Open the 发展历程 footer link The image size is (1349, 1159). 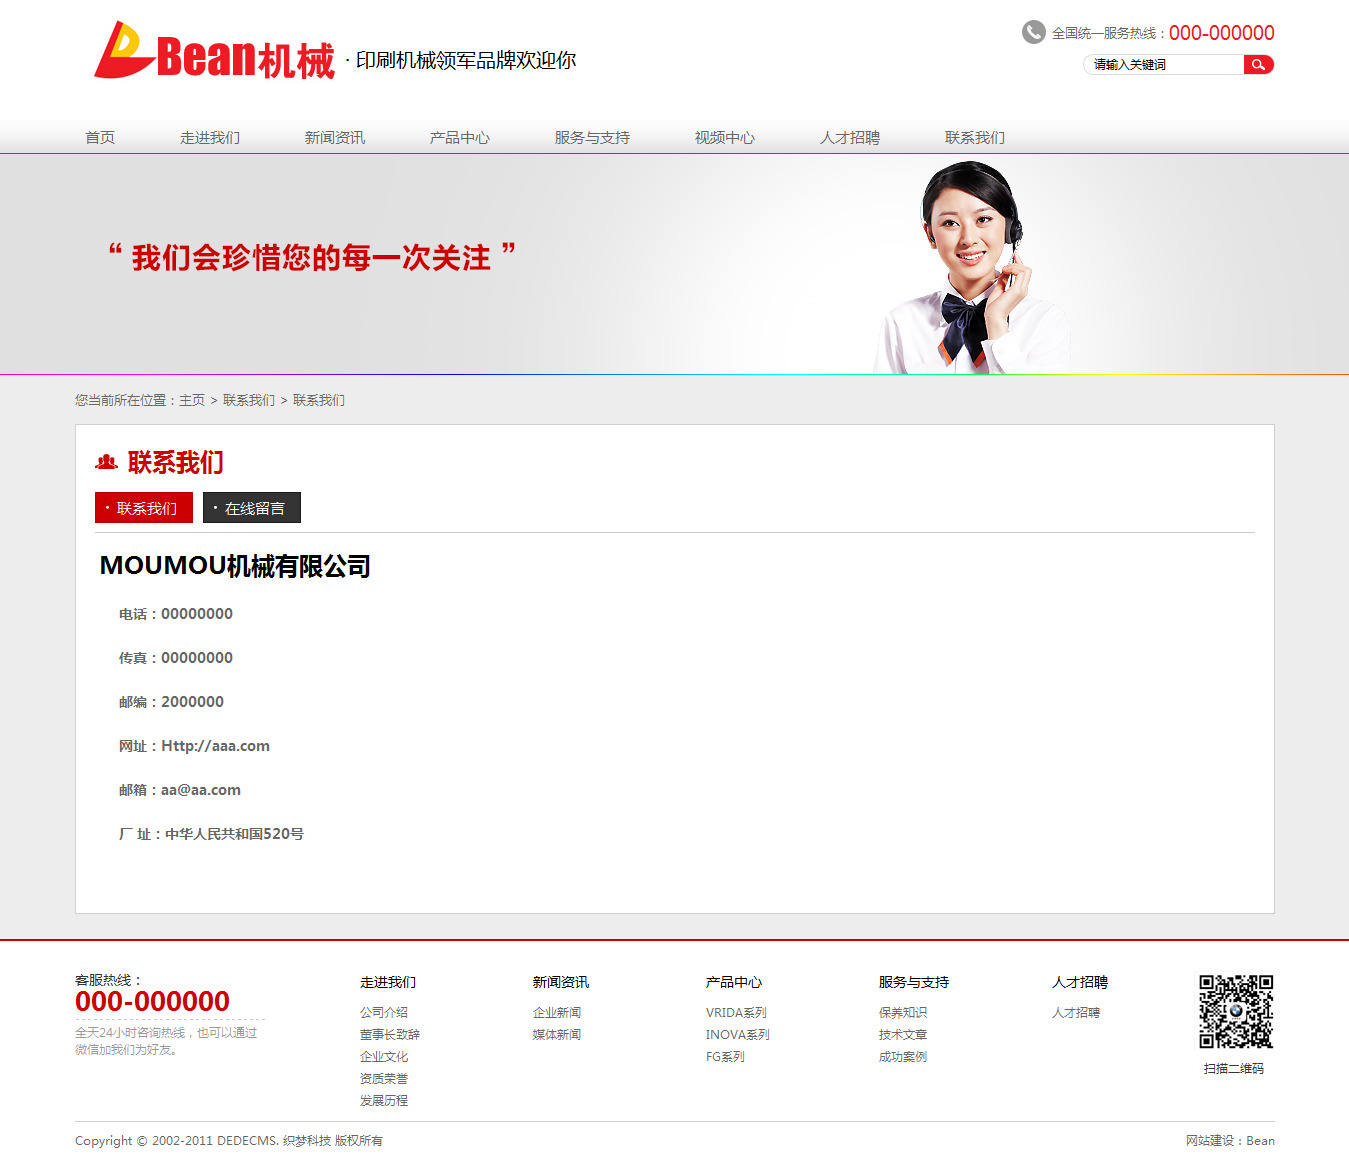click(384, 1101)
